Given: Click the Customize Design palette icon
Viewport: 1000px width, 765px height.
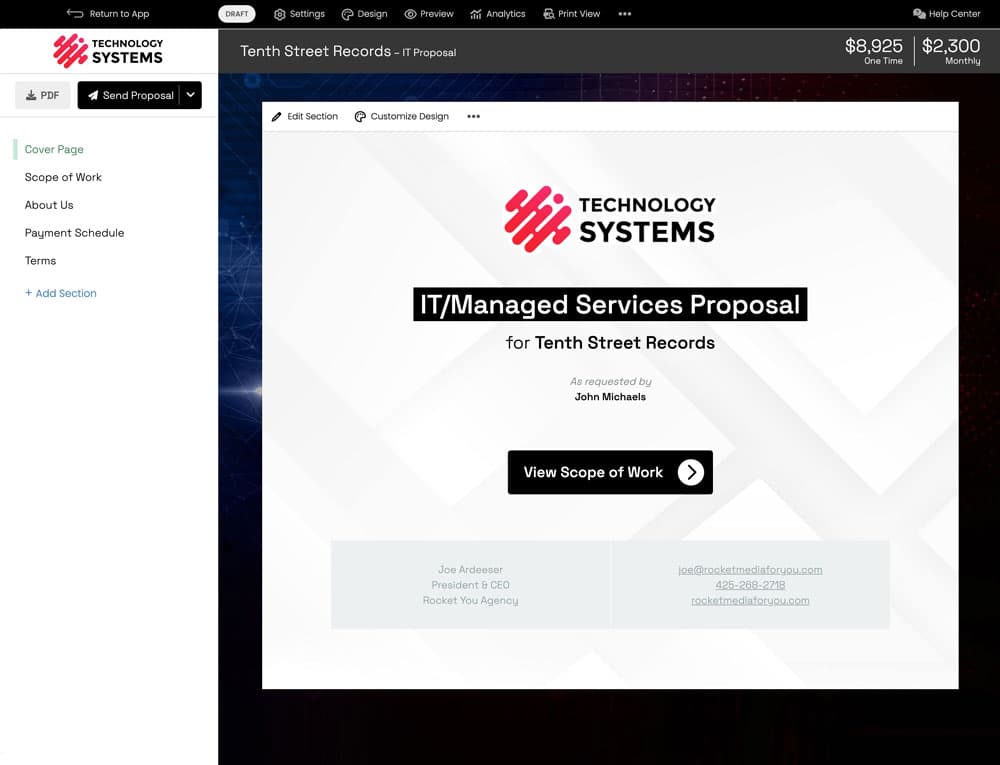Looking at the screenshot, I should pos(360,117).
